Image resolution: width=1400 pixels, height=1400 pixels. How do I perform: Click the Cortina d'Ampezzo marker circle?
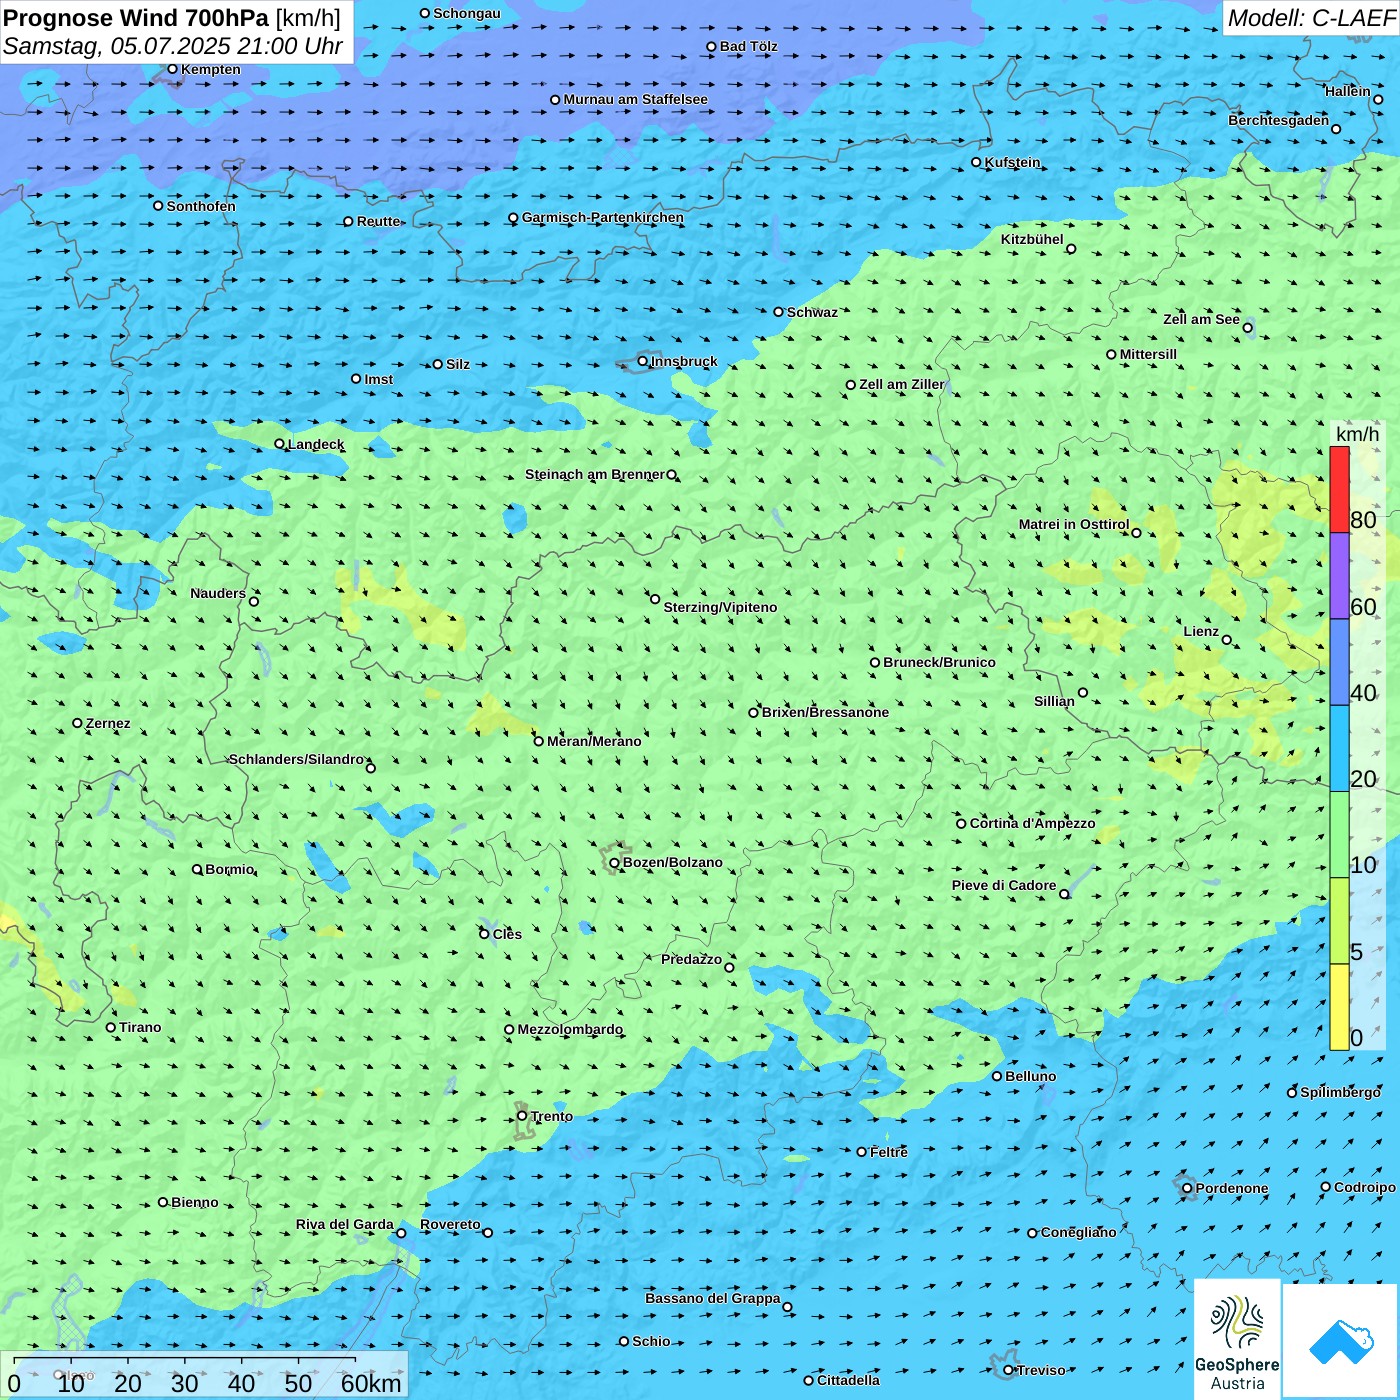pos(962,824)
